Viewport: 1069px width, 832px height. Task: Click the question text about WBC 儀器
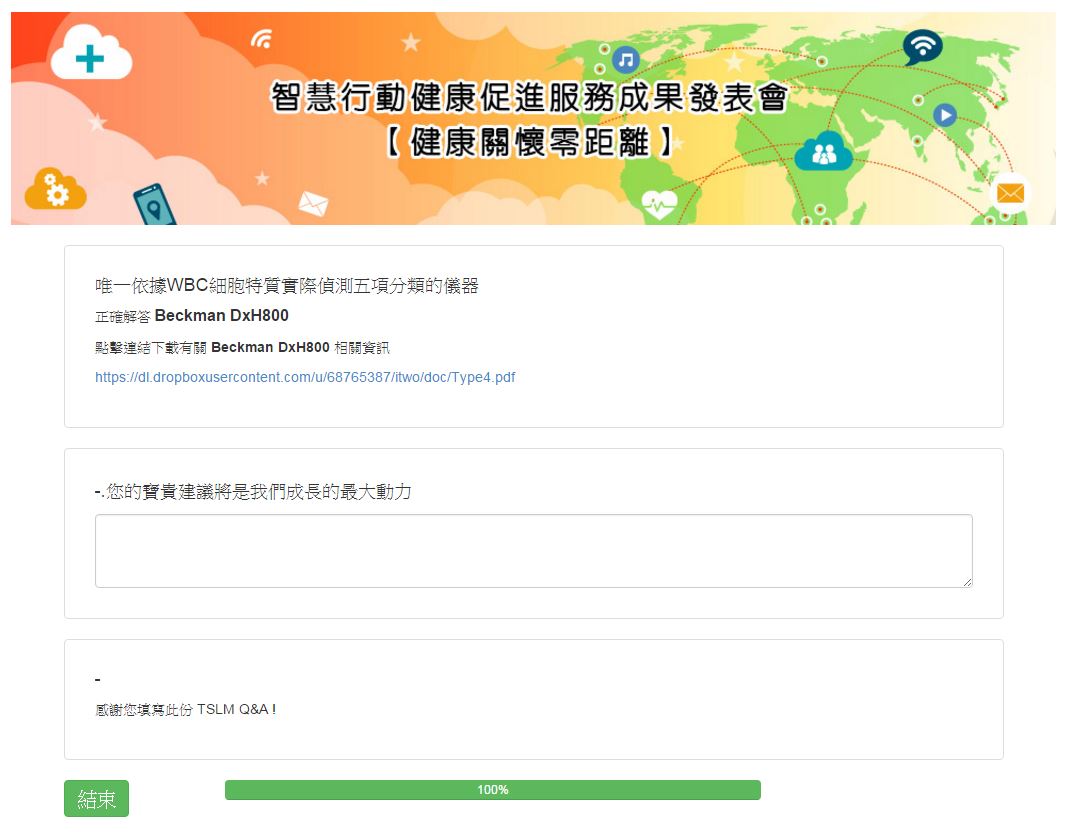tap(287, 285)
